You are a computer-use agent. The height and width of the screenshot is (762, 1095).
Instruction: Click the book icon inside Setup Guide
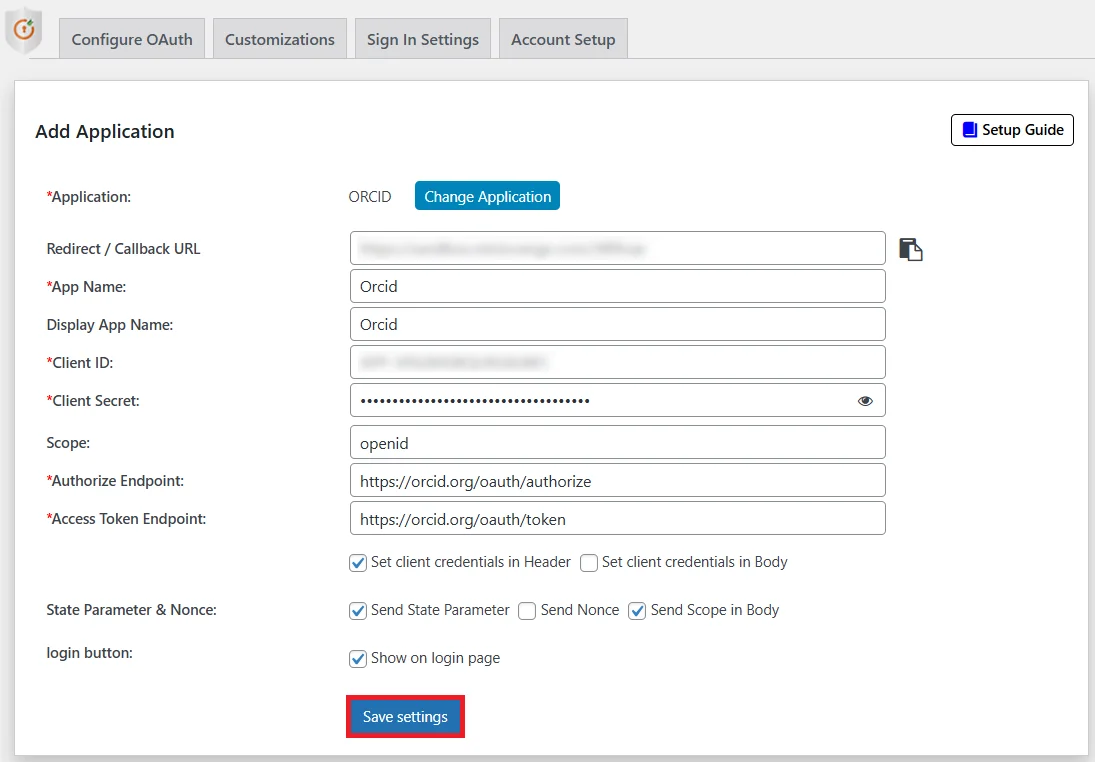[968, 129]
